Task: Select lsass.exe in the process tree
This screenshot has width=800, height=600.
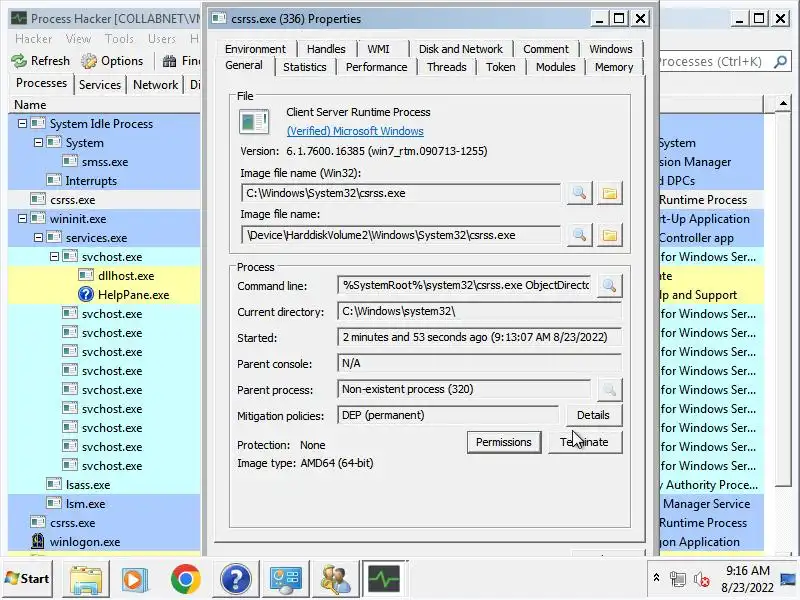Action: coord(88,485)
